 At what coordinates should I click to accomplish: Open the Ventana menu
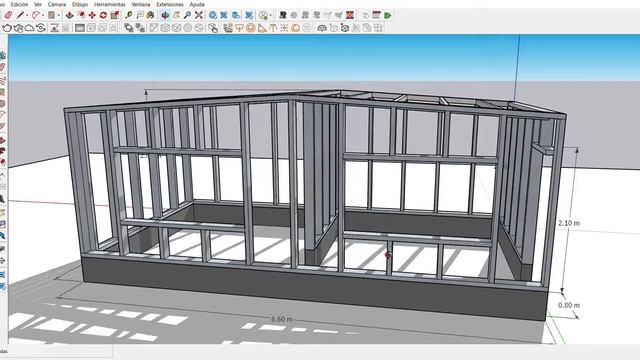141,4
